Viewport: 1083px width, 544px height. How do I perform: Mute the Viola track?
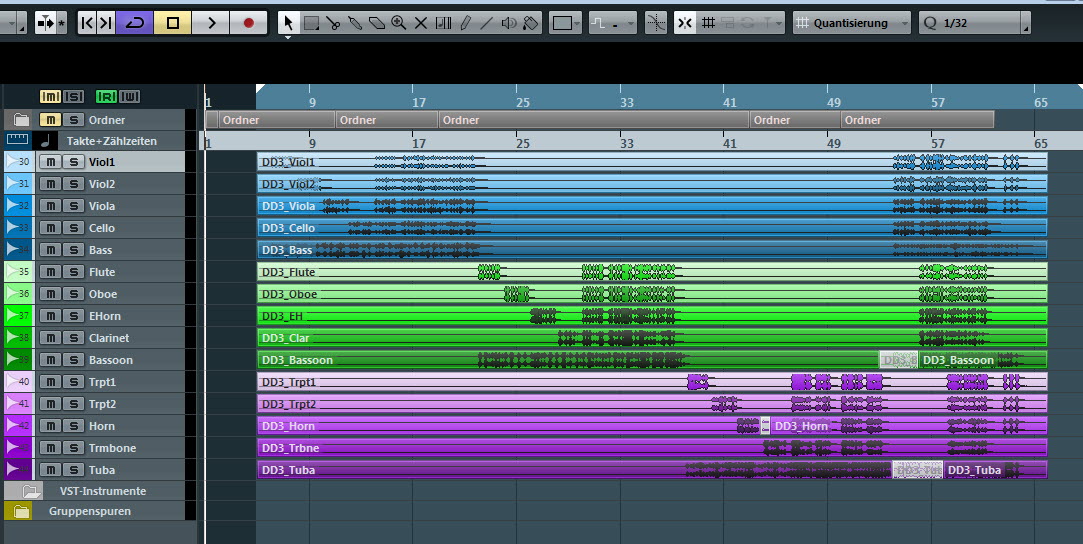[50, 206]
